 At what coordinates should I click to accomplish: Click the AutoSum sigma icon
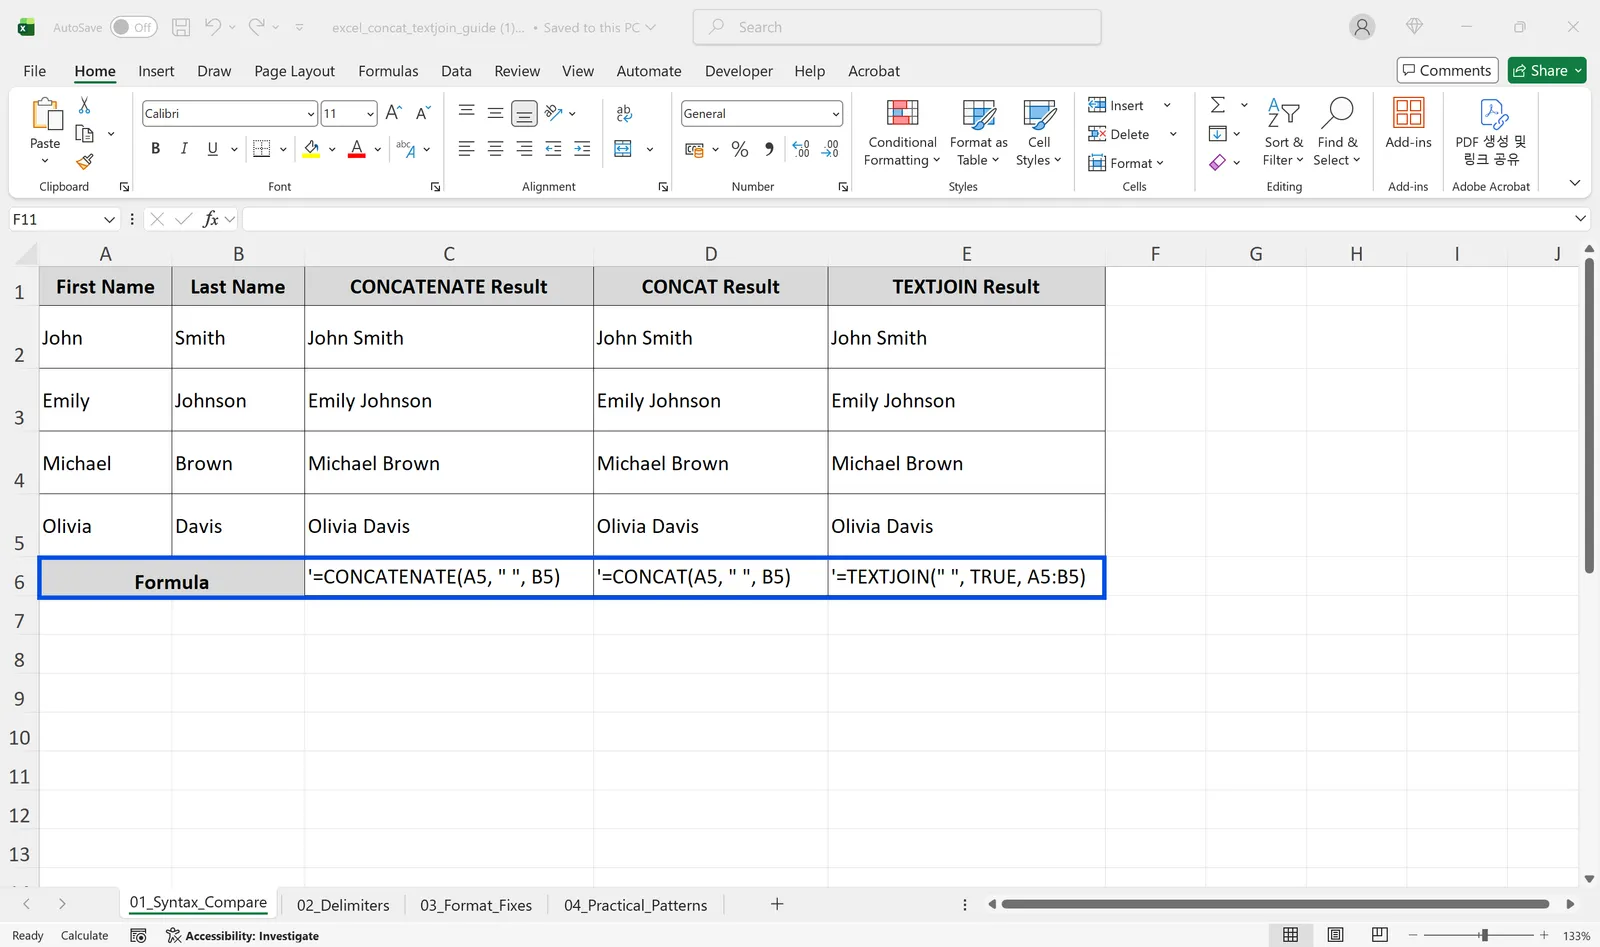click(x=1218, y=105)
